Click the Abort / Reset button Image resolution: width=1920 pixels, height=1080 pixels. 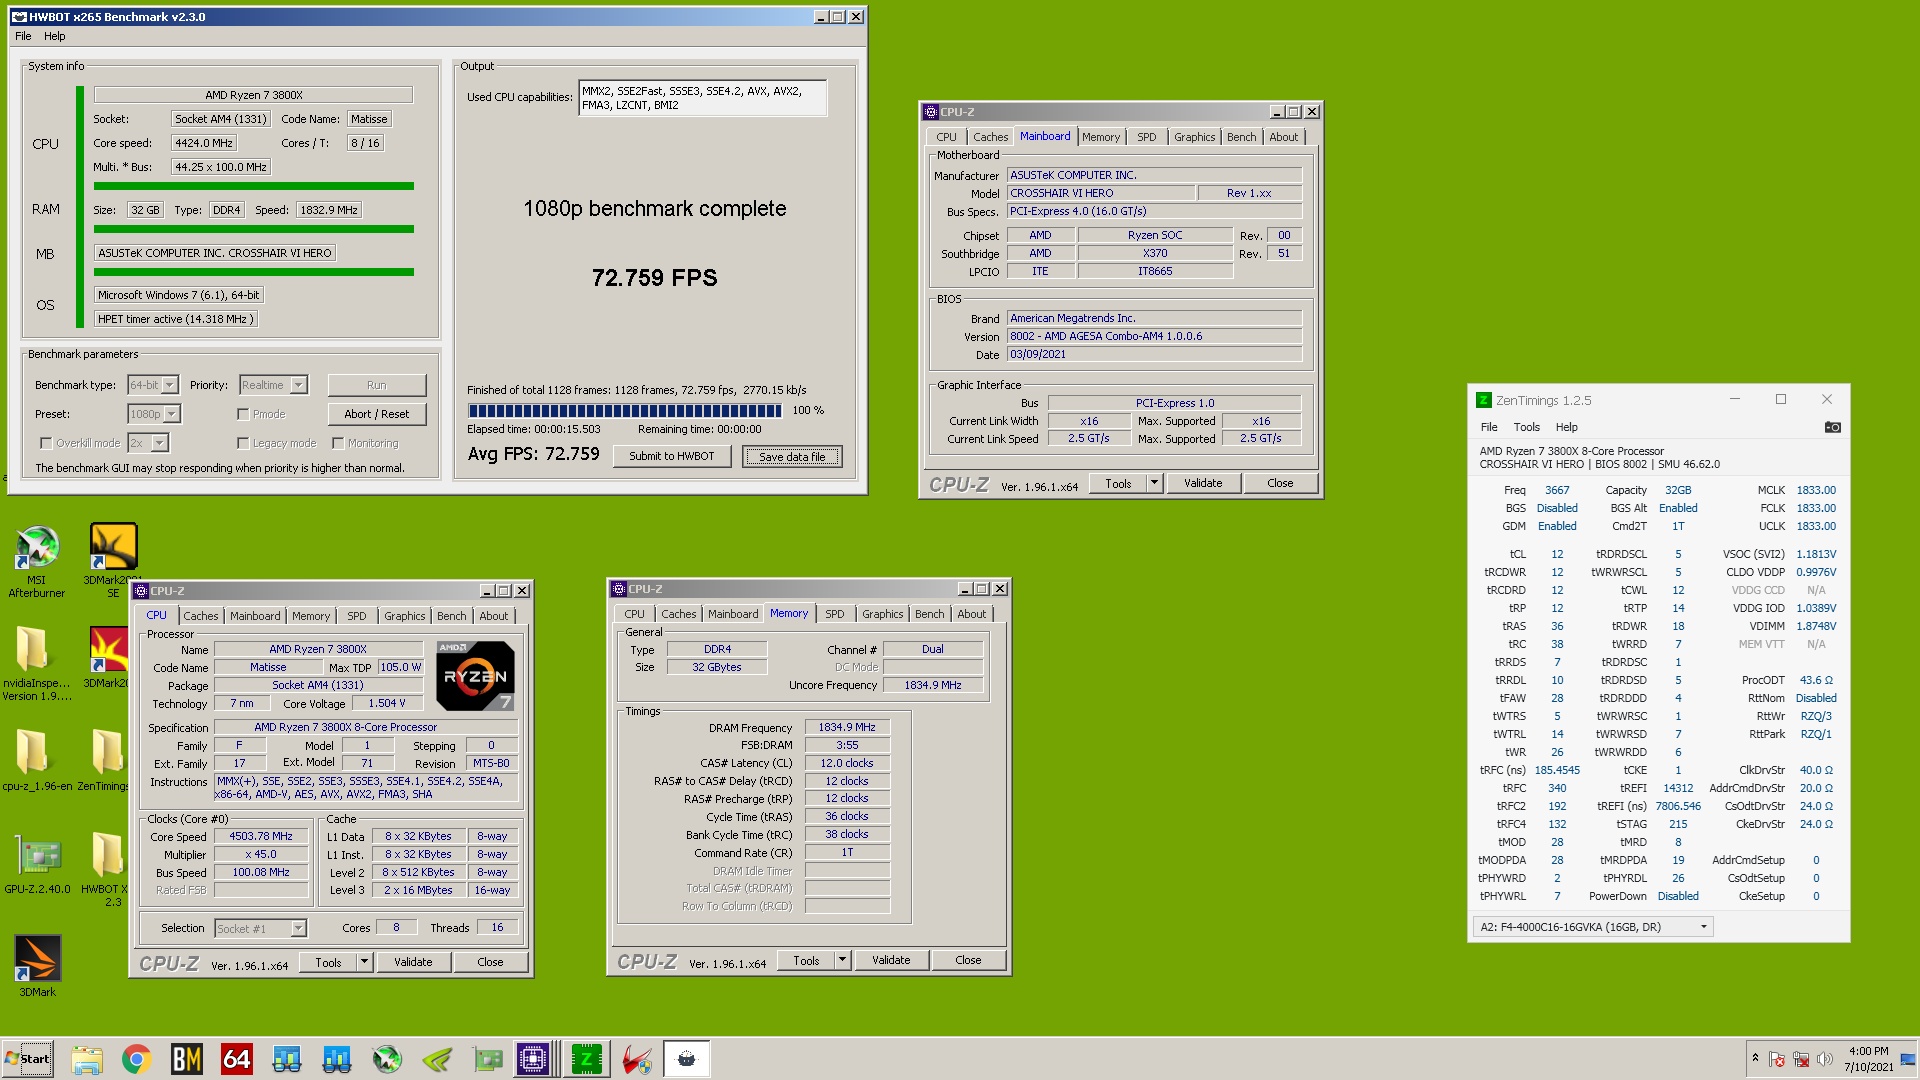tap(377, 414)
